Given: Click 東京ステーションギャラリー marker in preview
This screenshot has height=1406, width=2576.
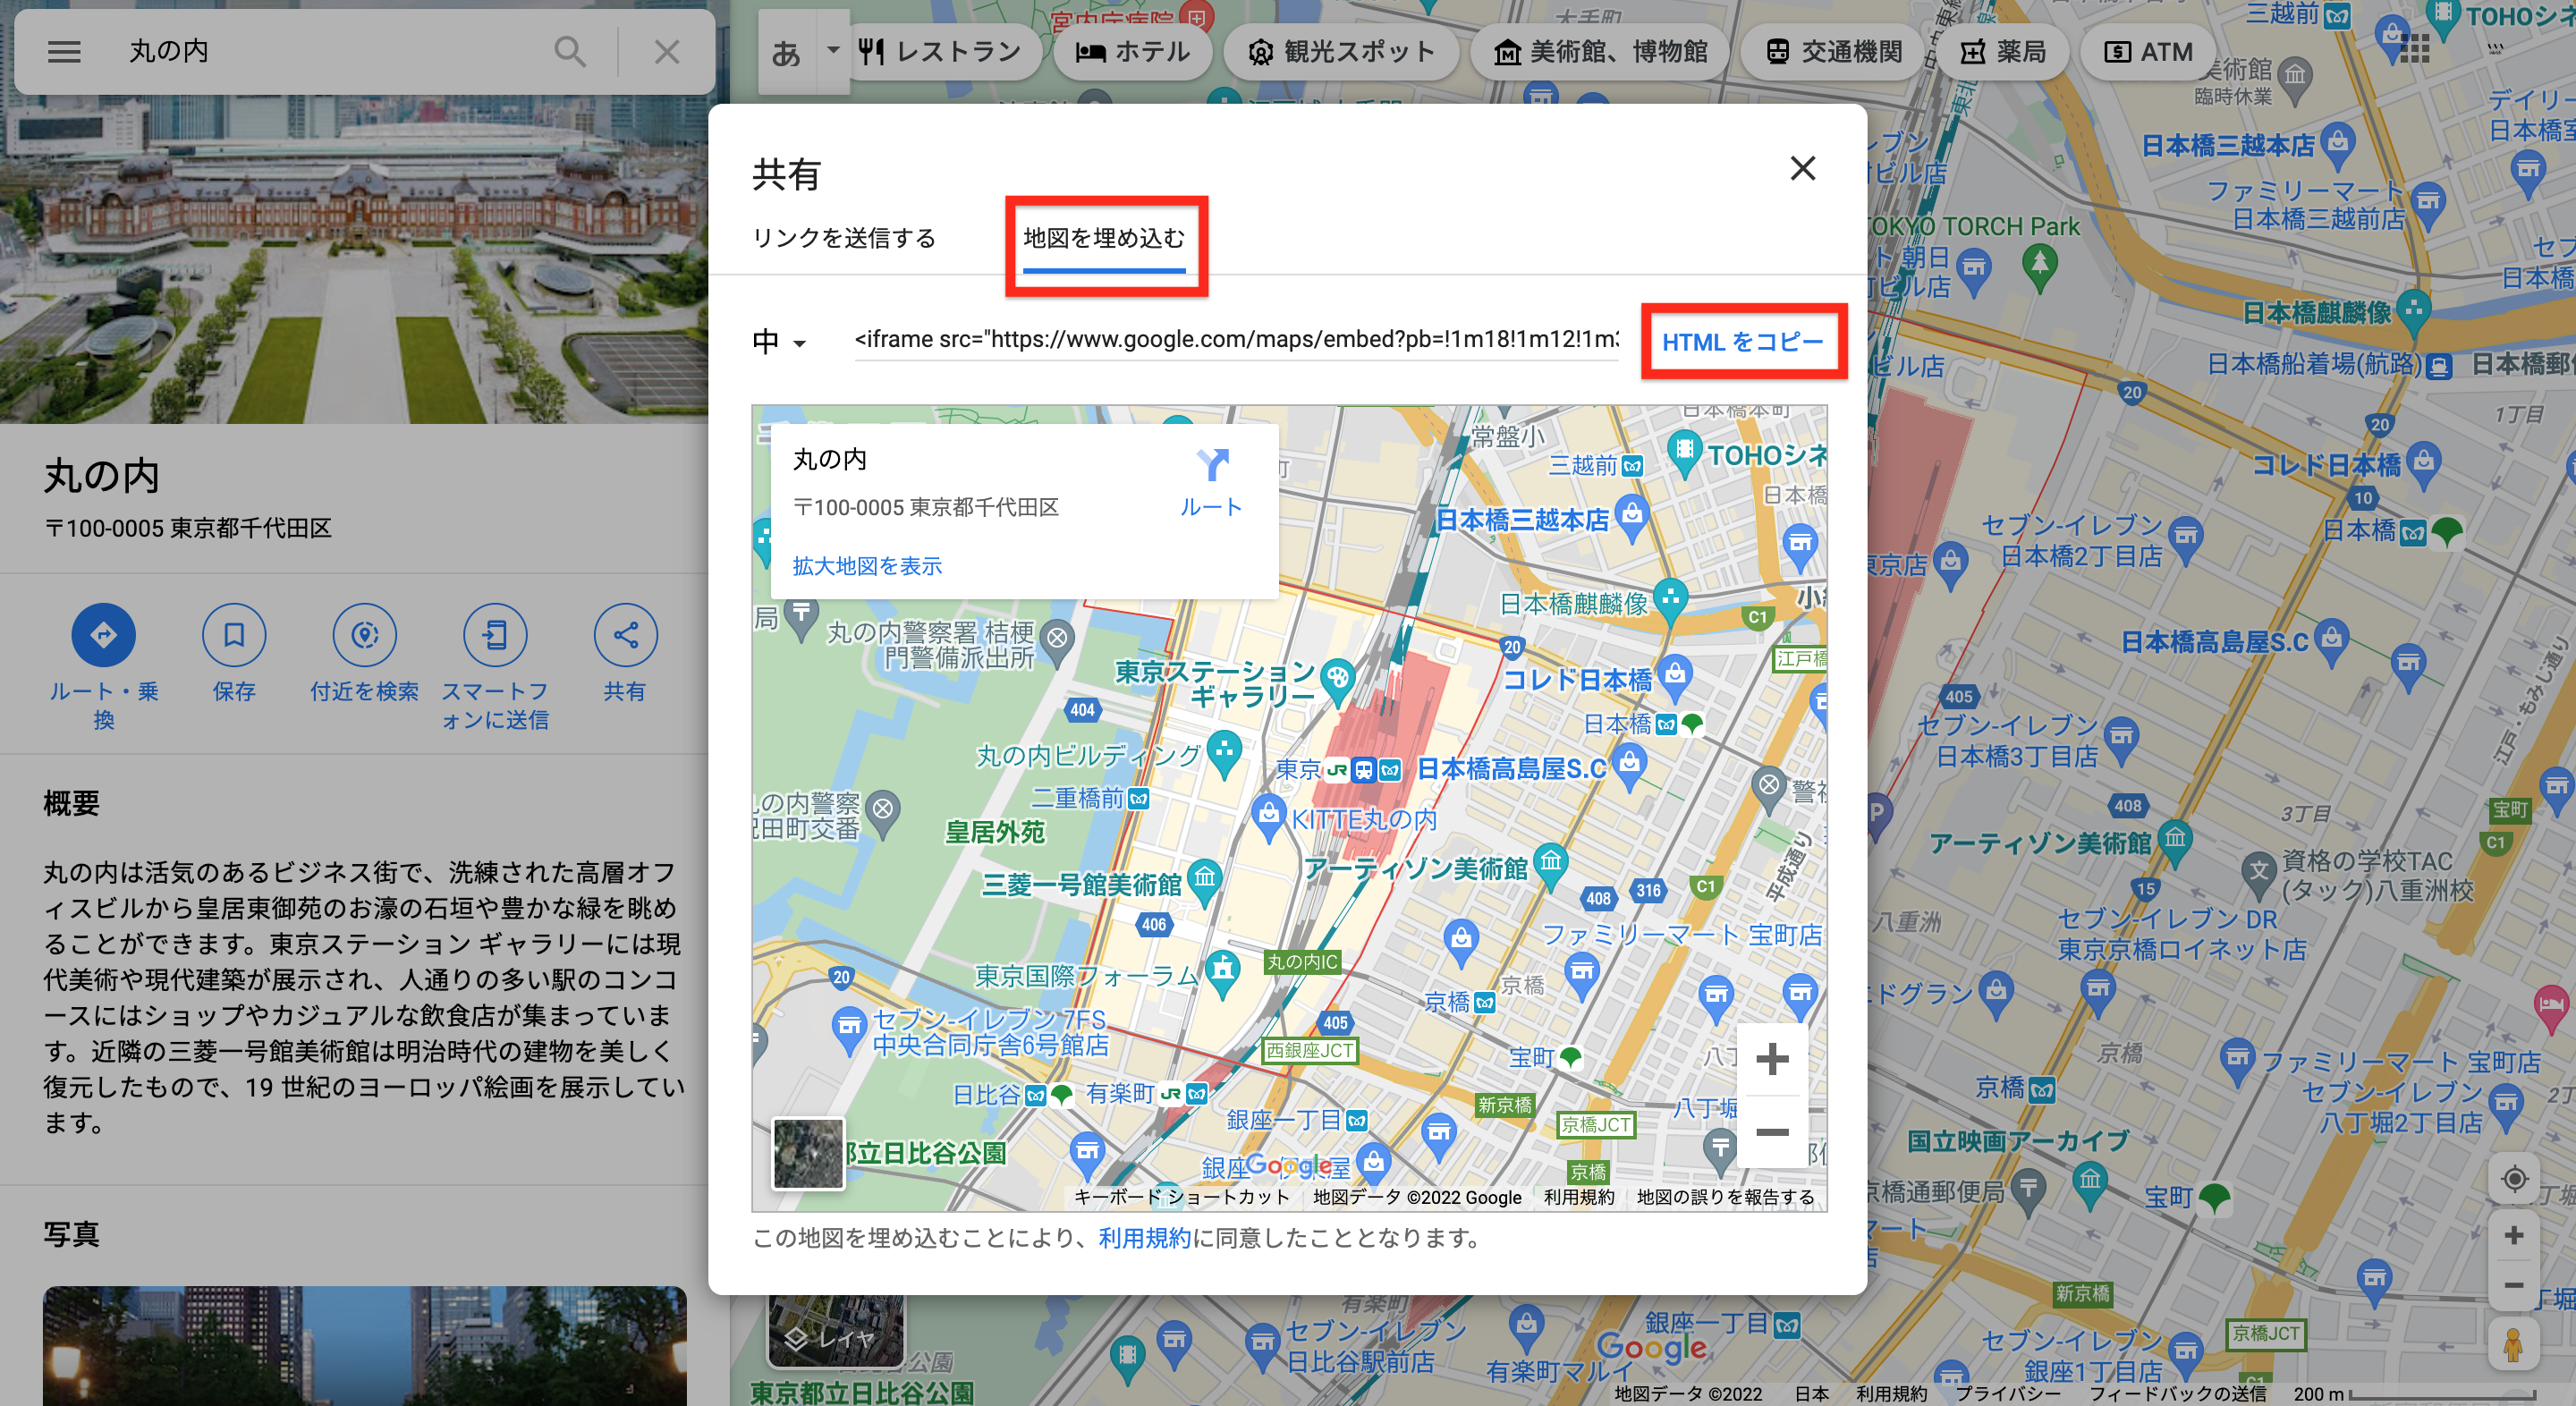Looking at the screenshot, I should (x=1337, y=681).
